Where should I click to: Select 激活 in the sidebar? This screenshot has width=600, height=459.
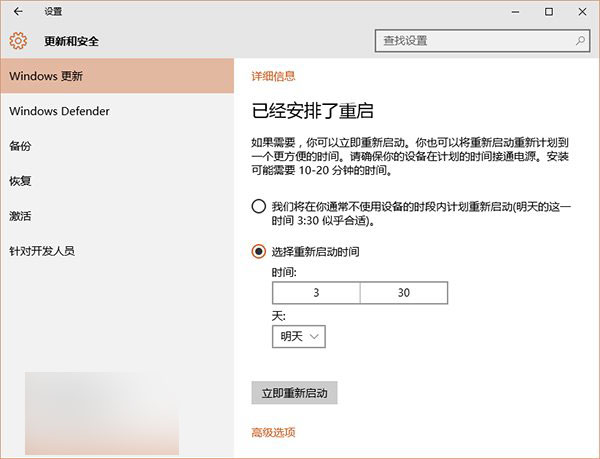pyautogui.click(x=21, y=216)
